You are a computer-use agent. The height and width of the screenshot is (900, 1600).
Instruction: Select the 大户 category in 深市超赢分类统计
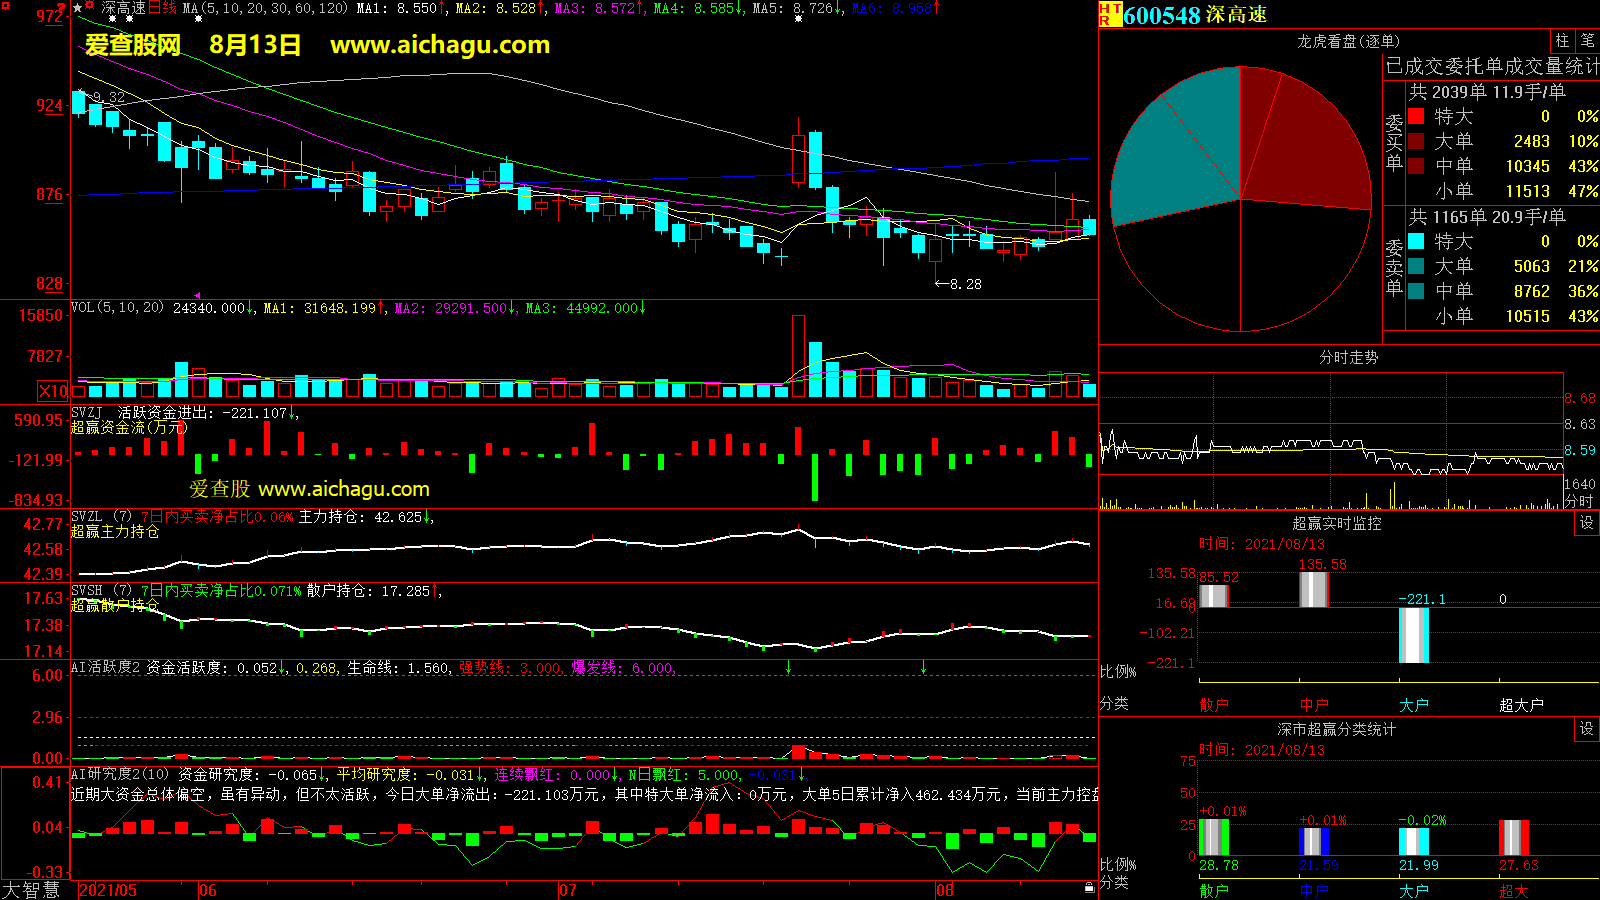tap(1413, 890)
